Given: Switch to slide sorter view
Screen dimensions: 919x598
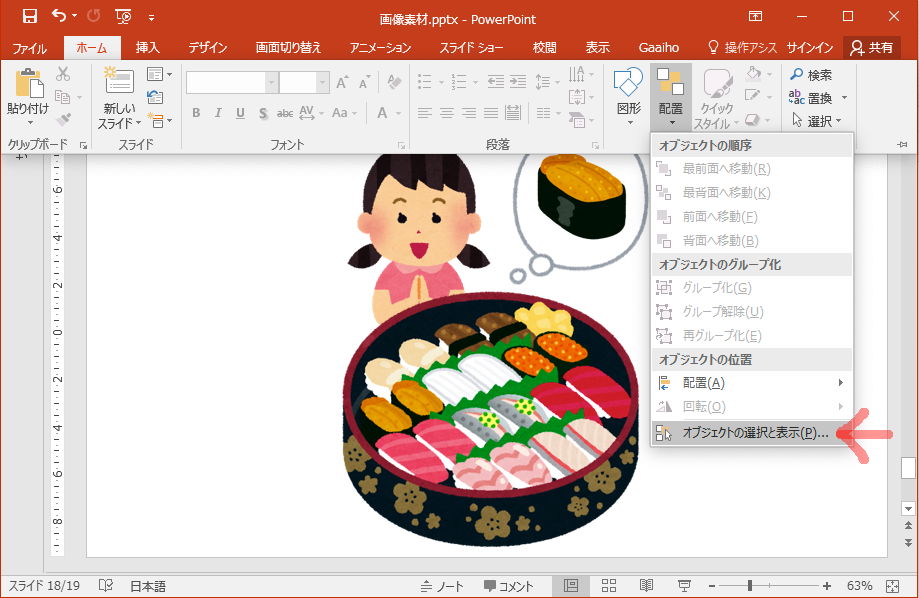Looking at the screenshot, I should click(x=608, y=586).
